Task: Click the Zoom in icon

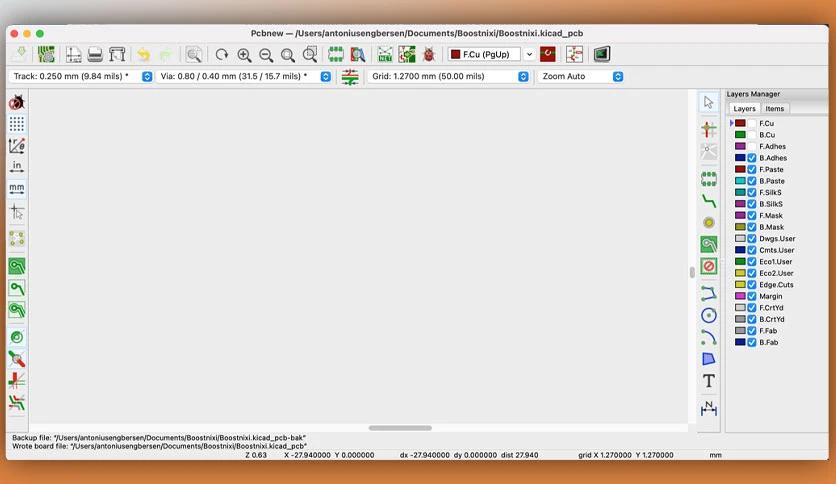Action: 244,54
